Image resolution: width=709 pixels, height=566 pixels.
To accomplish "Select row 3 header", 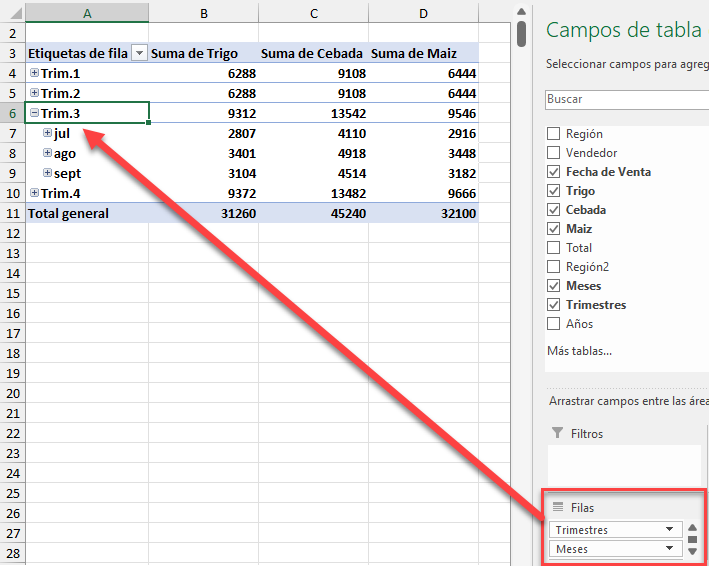I will 13,53.
